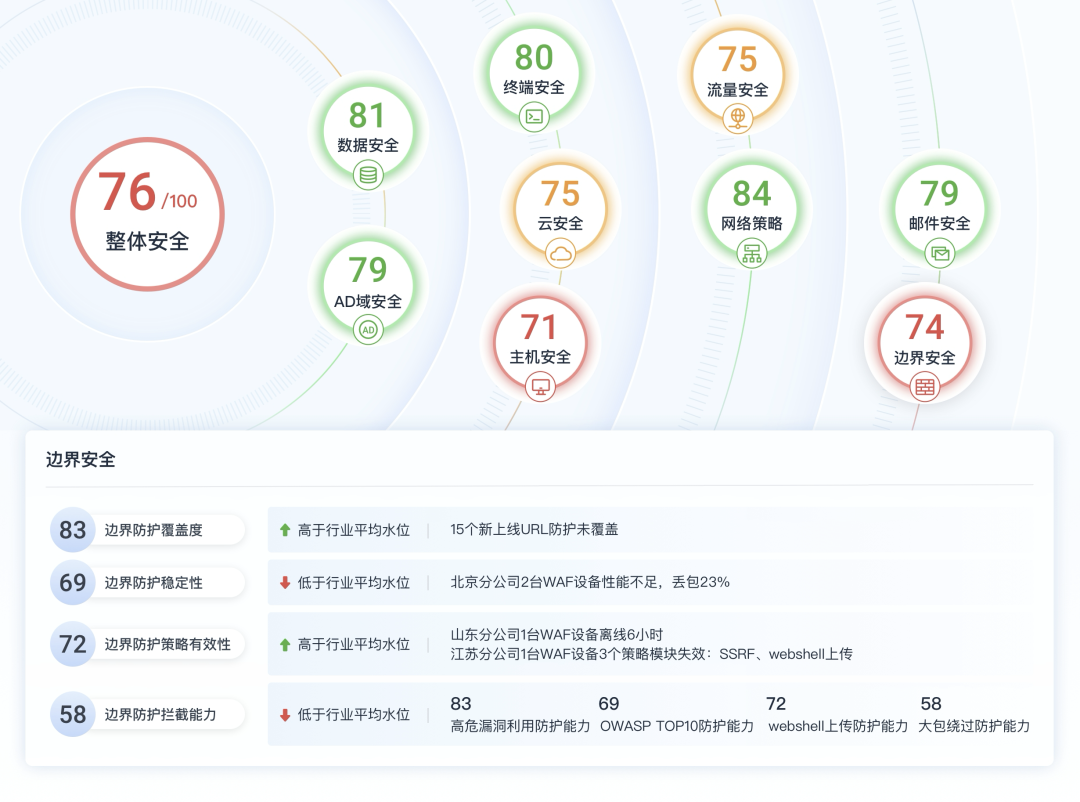
Task: Click the 边界防护策略有效性 metric pill
Action: pyautogui.click(x=148, y=645)
